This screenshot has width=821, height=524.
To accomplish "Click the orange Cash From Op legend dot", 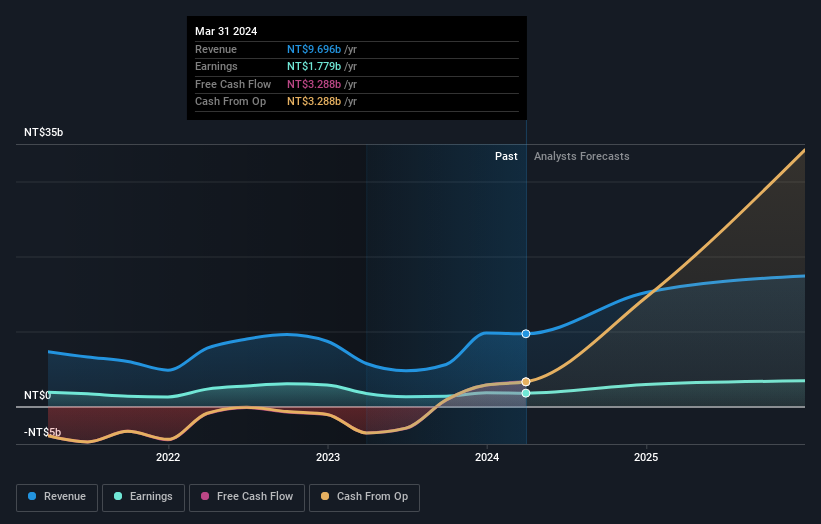I will click(x=325, y=496).
